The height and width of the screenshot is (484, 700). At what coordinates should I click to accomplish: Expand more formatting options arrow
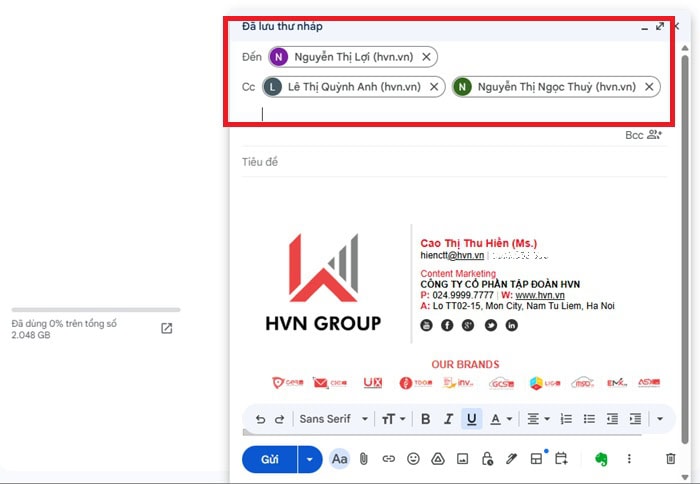[x=660, y=419]
